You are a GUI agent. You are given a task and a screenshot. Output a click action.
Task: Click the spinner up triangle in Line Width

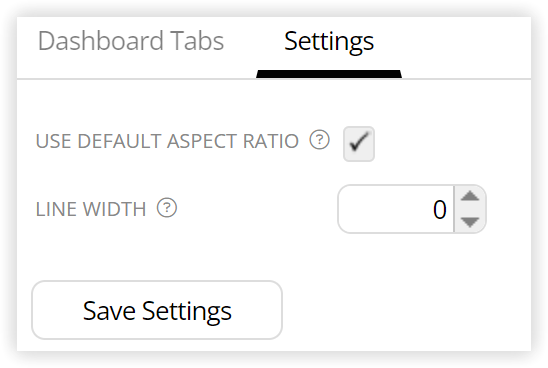tap(470, 196)
